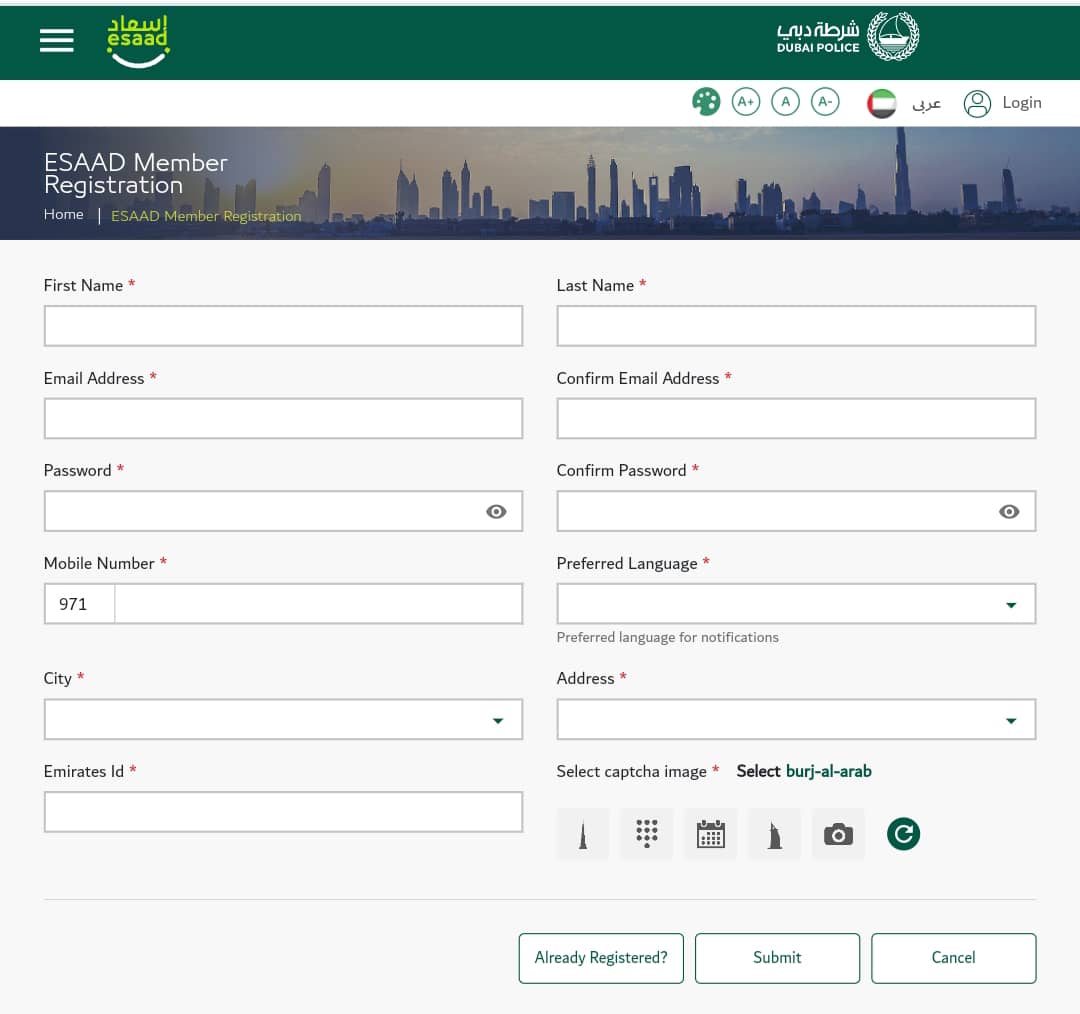Image resolution: width=1080 pixels, height=1014 pixels.
Task: Click the Already Registered? button
Action: pos(601,958)
